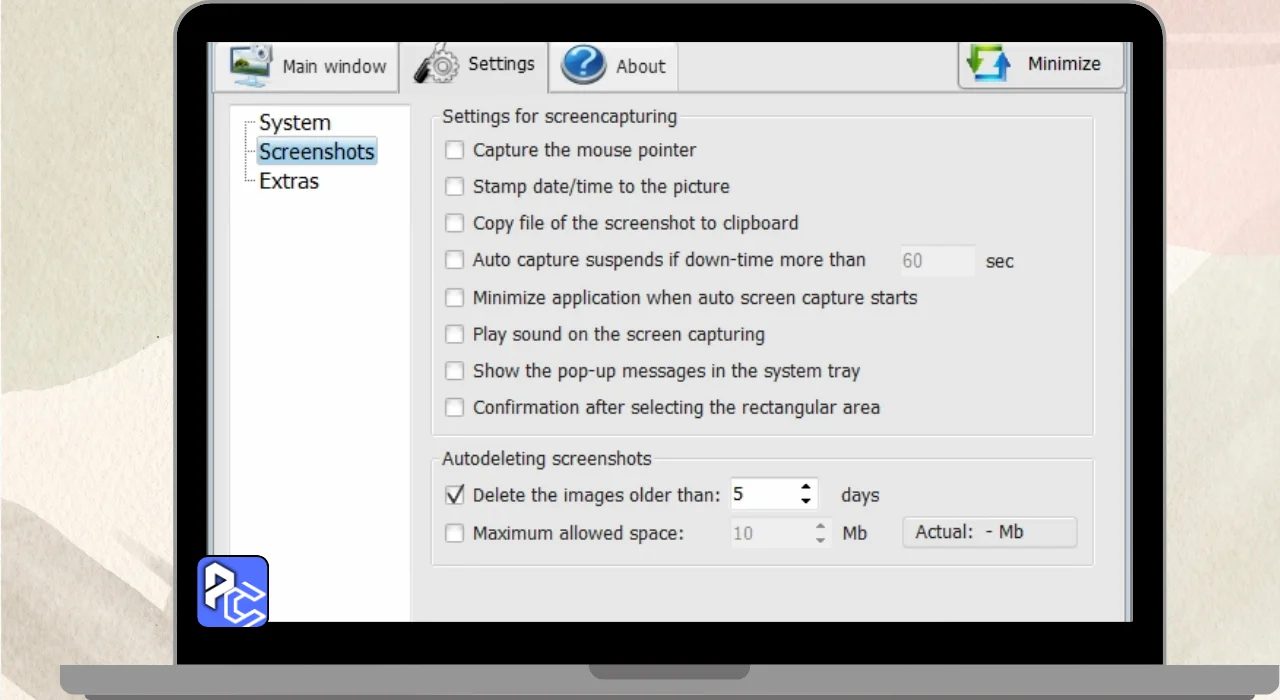The height and width of the screenshot is (700, 1280).
Task: Enable Show the pop-up messages in tray
Action: coord(455,371)
